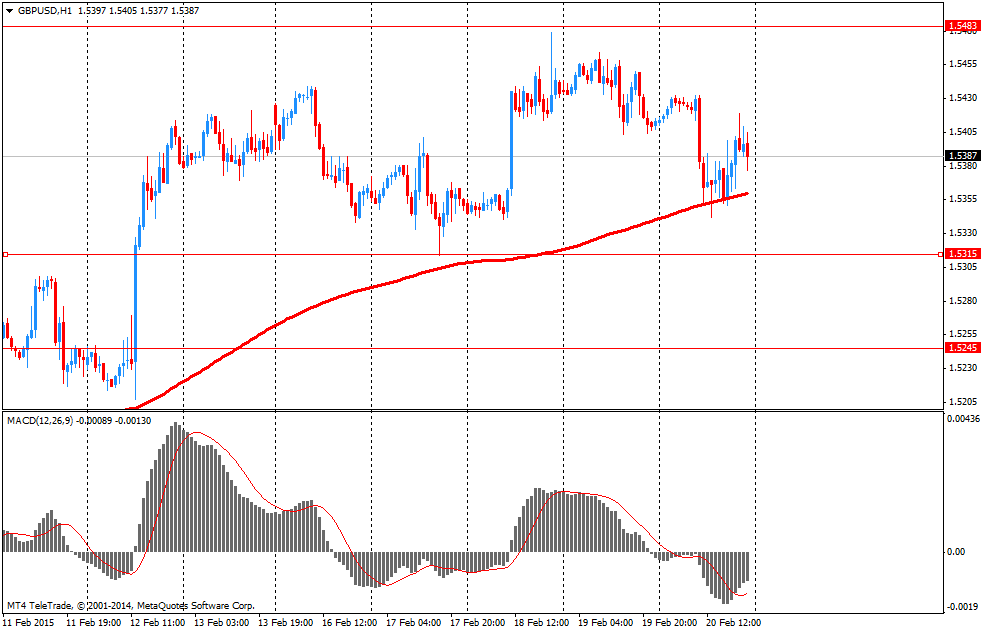Click the 12 Feb 11:00 time label

[157, 622]
